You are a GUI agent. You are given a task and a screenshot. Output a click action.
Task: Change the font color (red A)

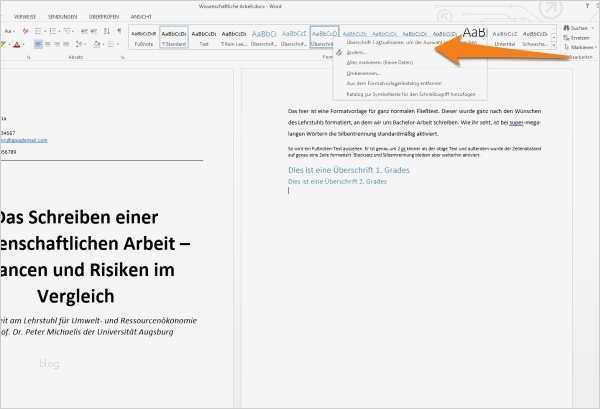(16, 44)
